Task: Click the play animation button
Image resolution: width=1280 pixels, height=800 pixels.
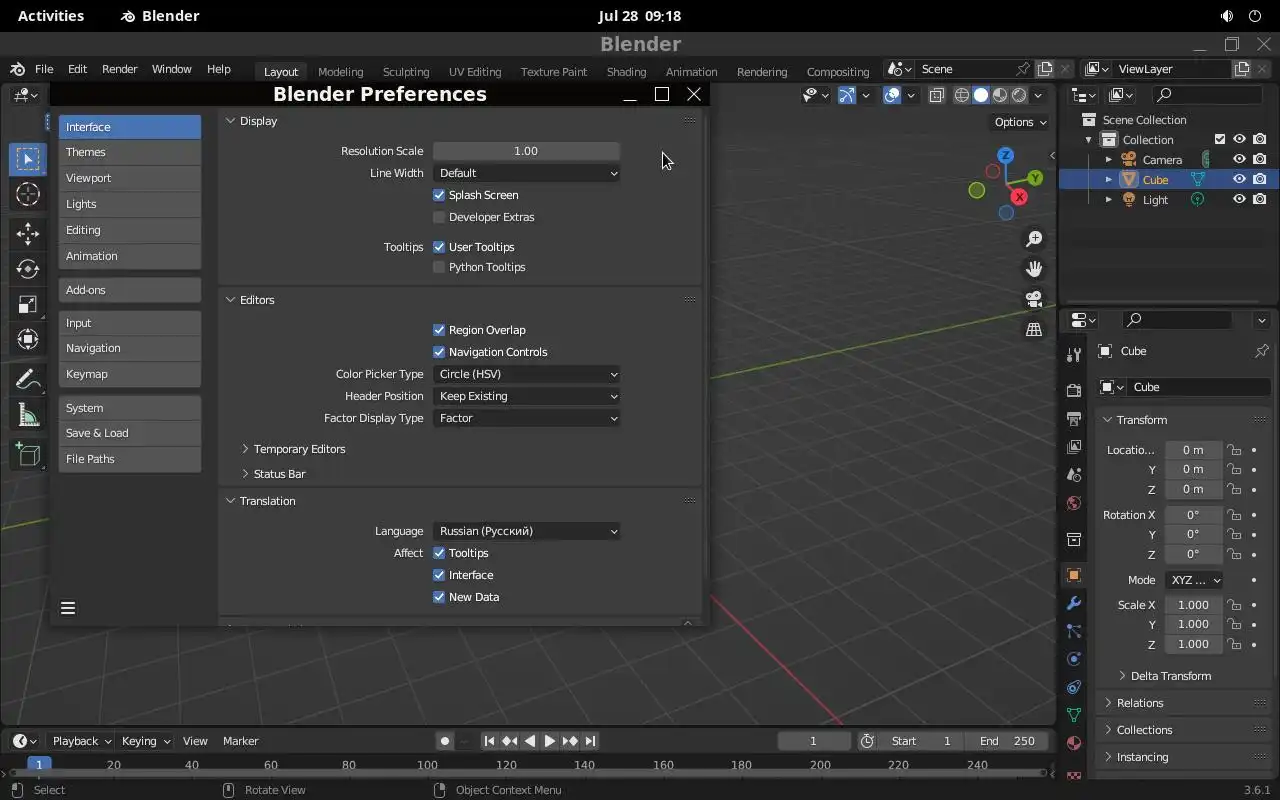Action: [549, 741]
